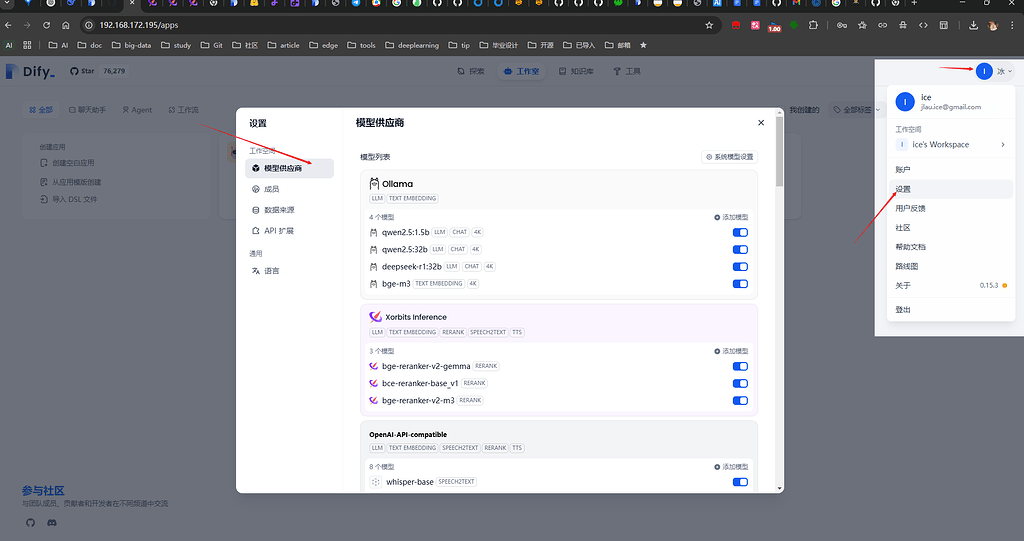Image resolution: width=1024 pixels, height=541 pixels.
Task: Go to the browser home page
Action: tap(65, 25)
